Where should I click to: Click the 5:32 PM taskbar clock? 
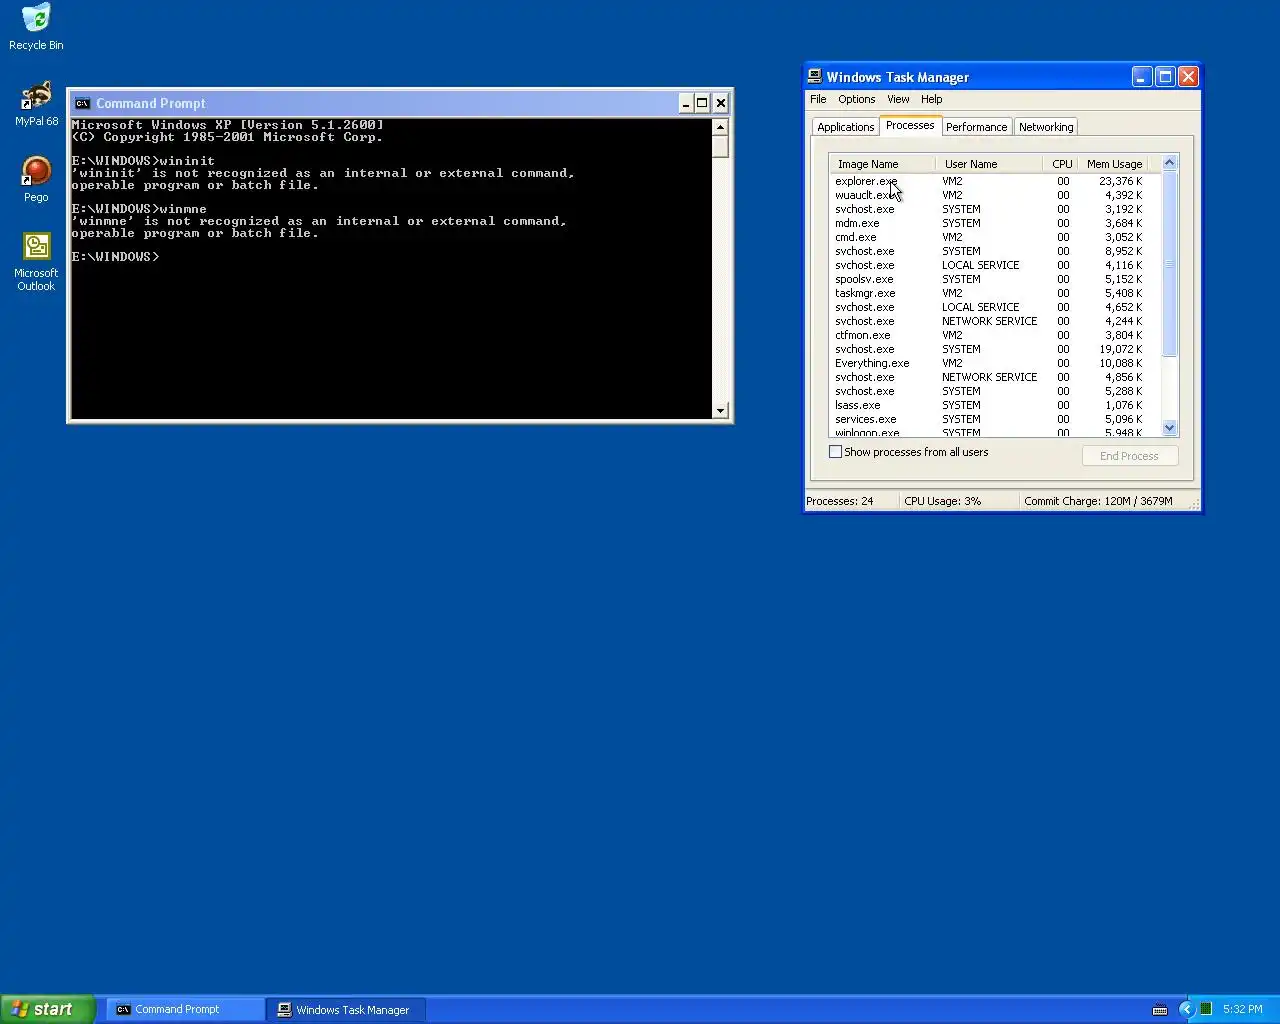tap(1242, 1009)
